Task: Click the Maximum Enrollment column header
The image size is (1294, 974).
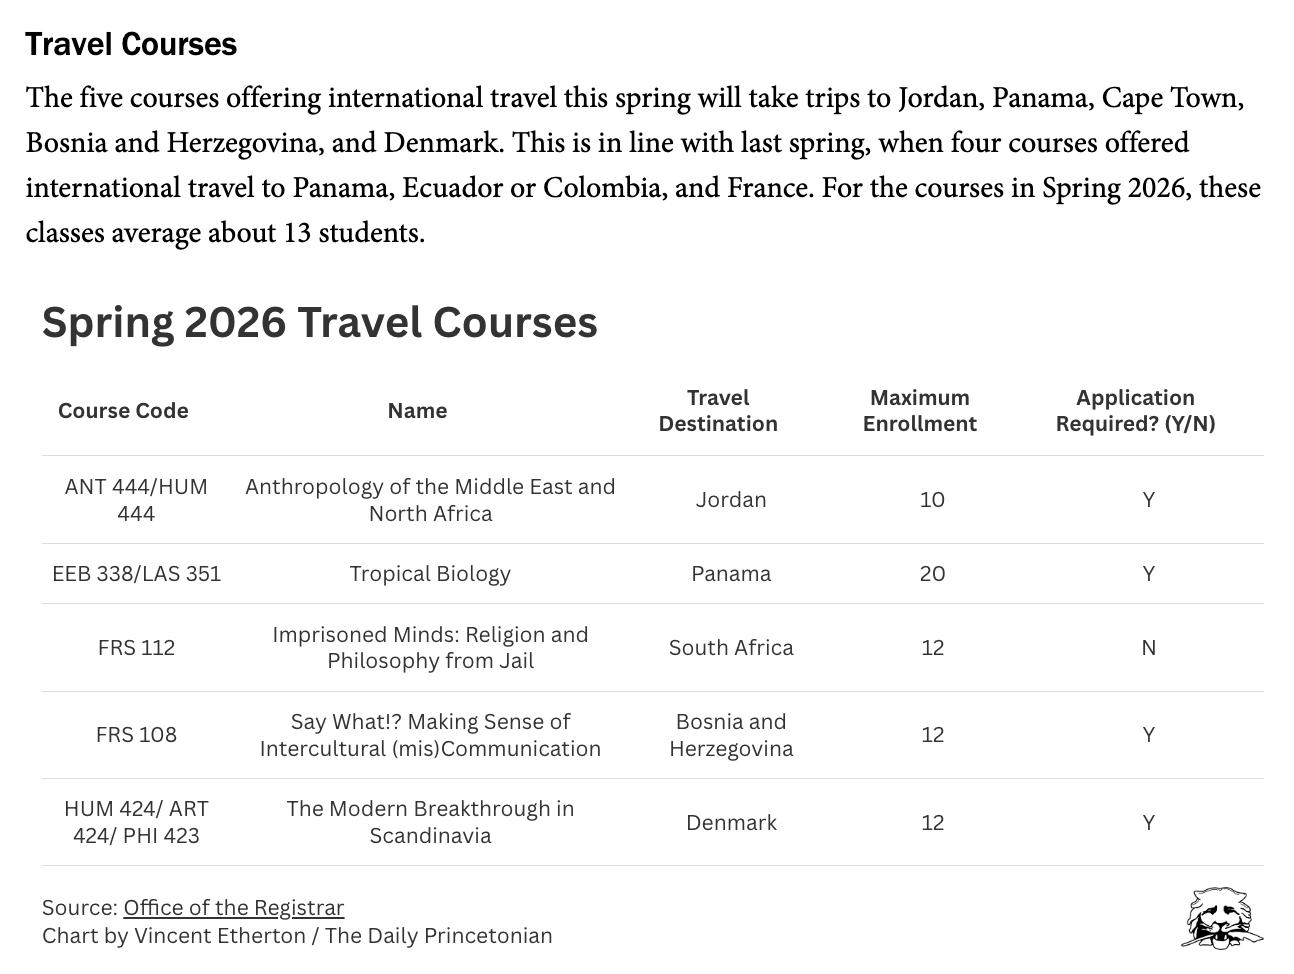Action: coord(919,410)
